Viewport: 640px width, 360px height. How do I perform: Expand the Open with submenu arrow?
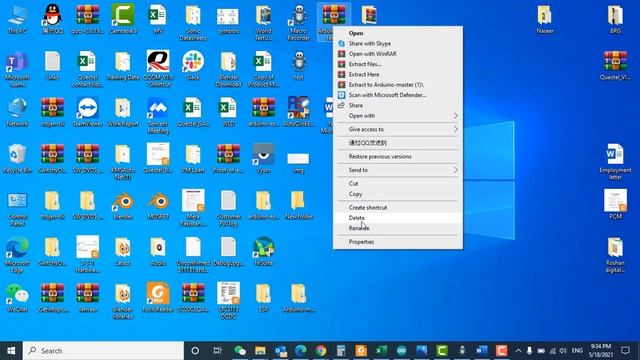point(456,116)
